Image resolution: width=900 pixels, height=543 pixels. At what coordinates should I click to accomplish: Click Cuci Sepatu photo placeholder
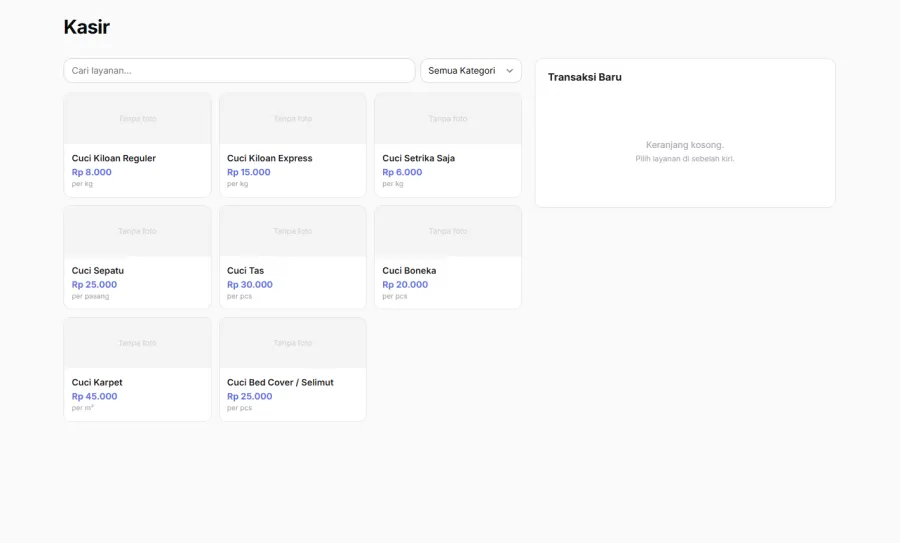point(137,231)
